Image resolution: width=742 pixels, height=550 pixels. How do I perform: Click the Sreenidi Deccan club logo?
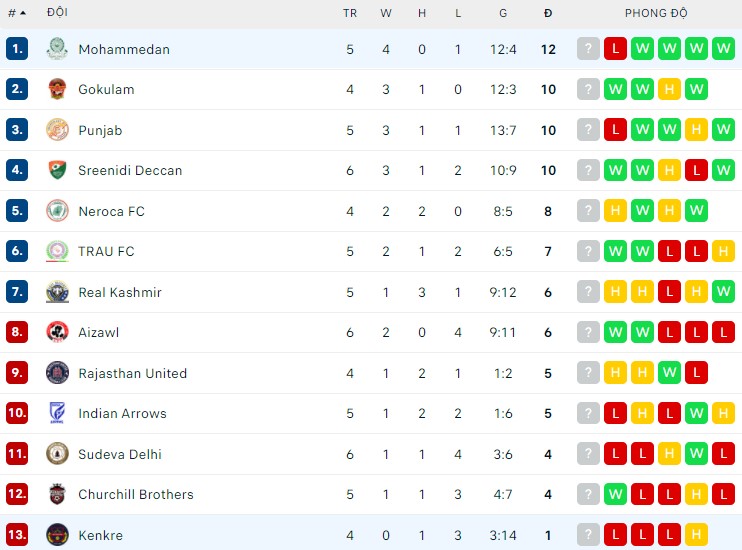click(57, 170)
